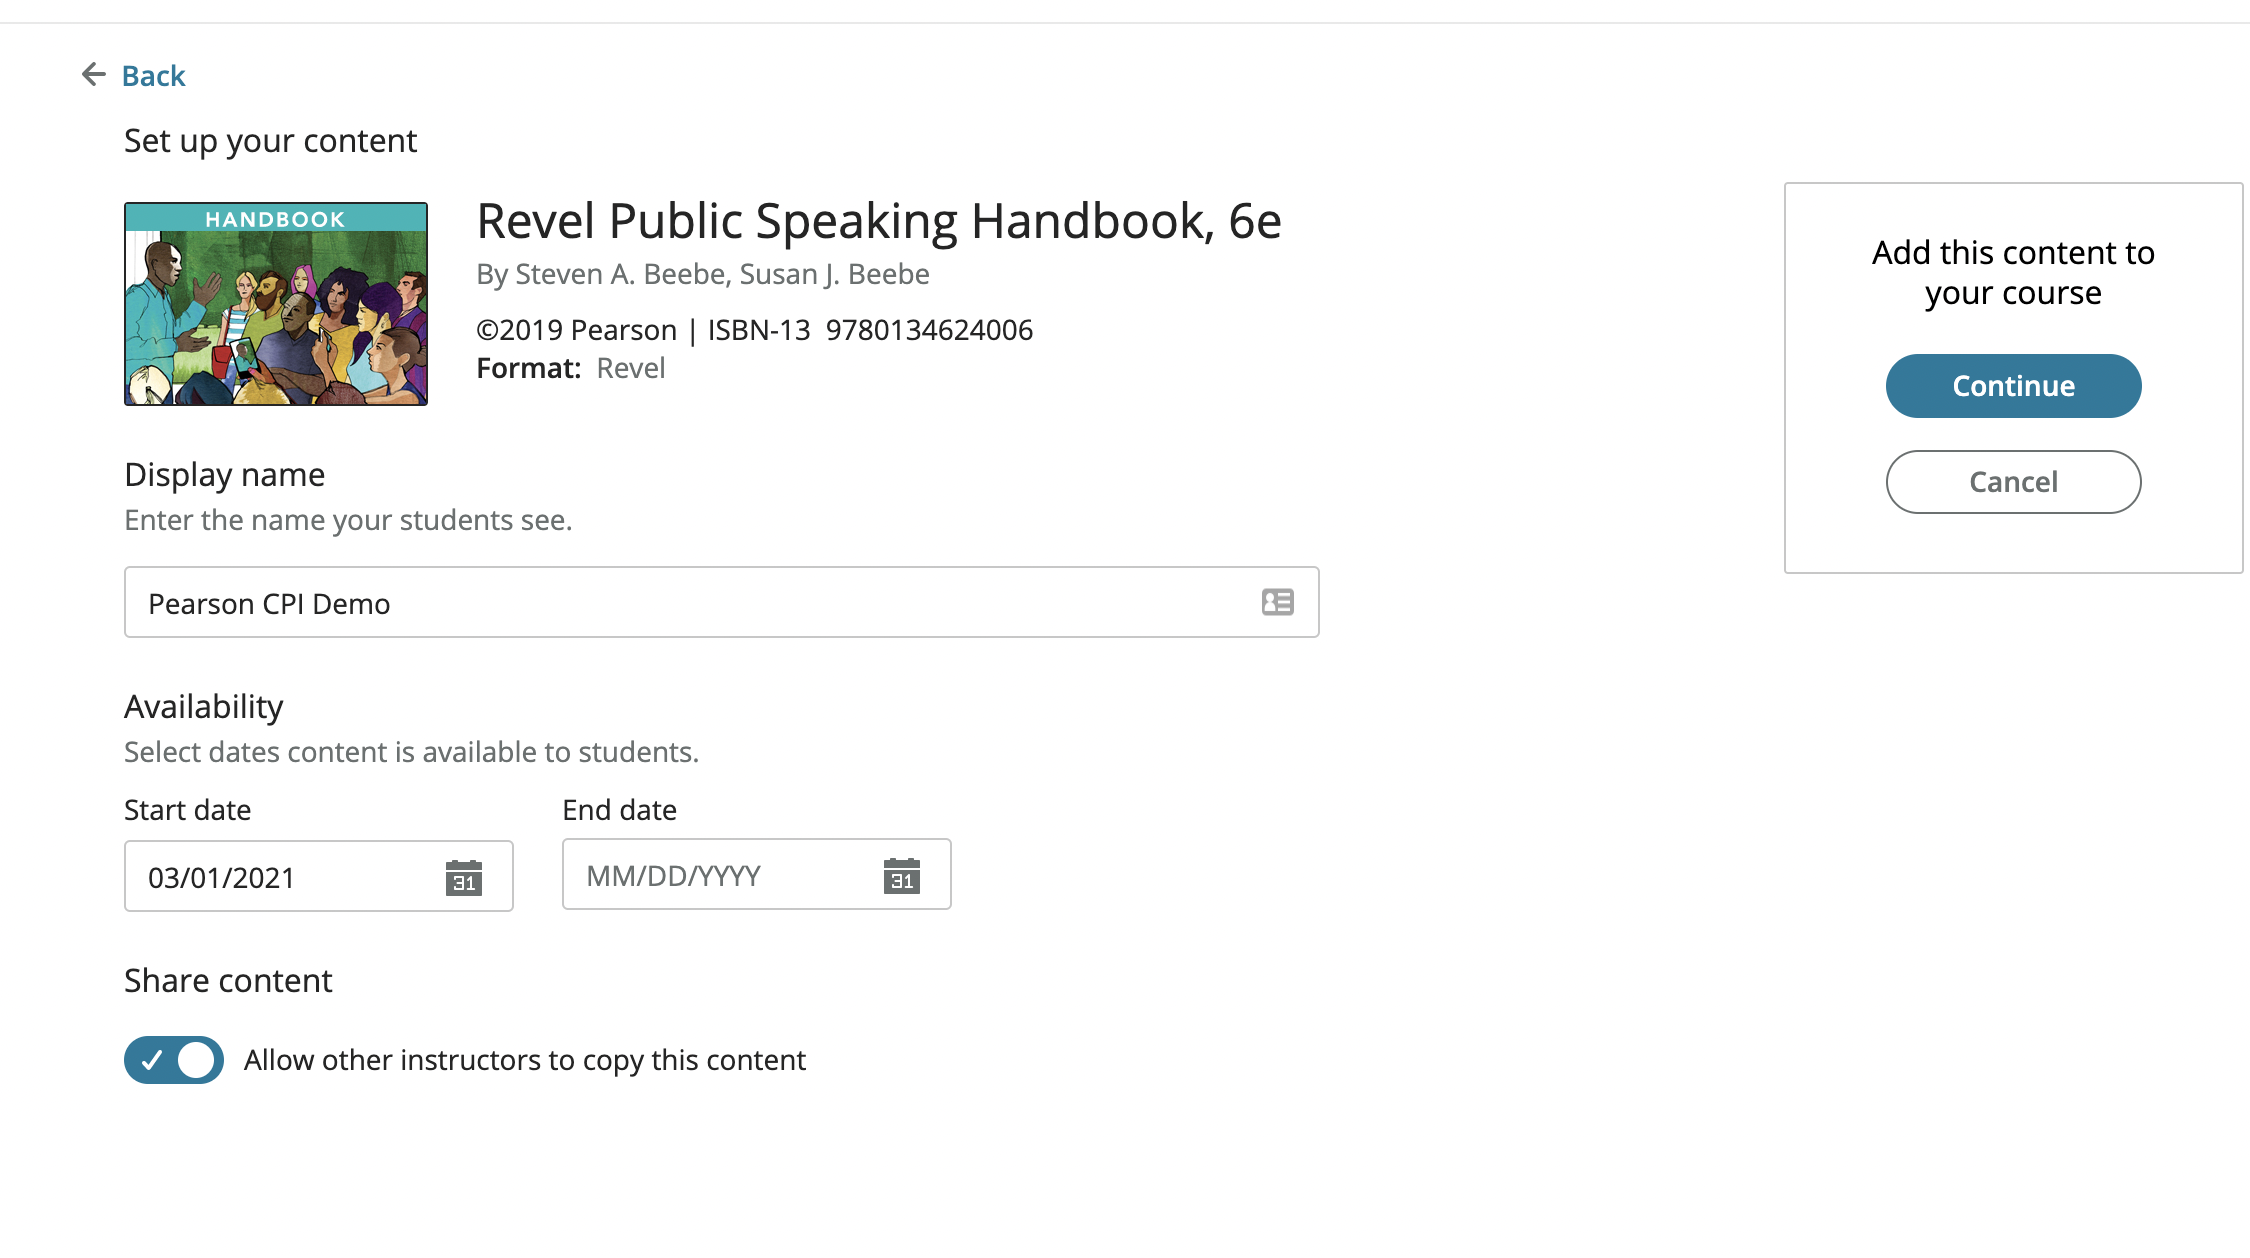The image size is (2250, 1258).
Task: Edit the Display name field
Action: (x=721, y=602)
